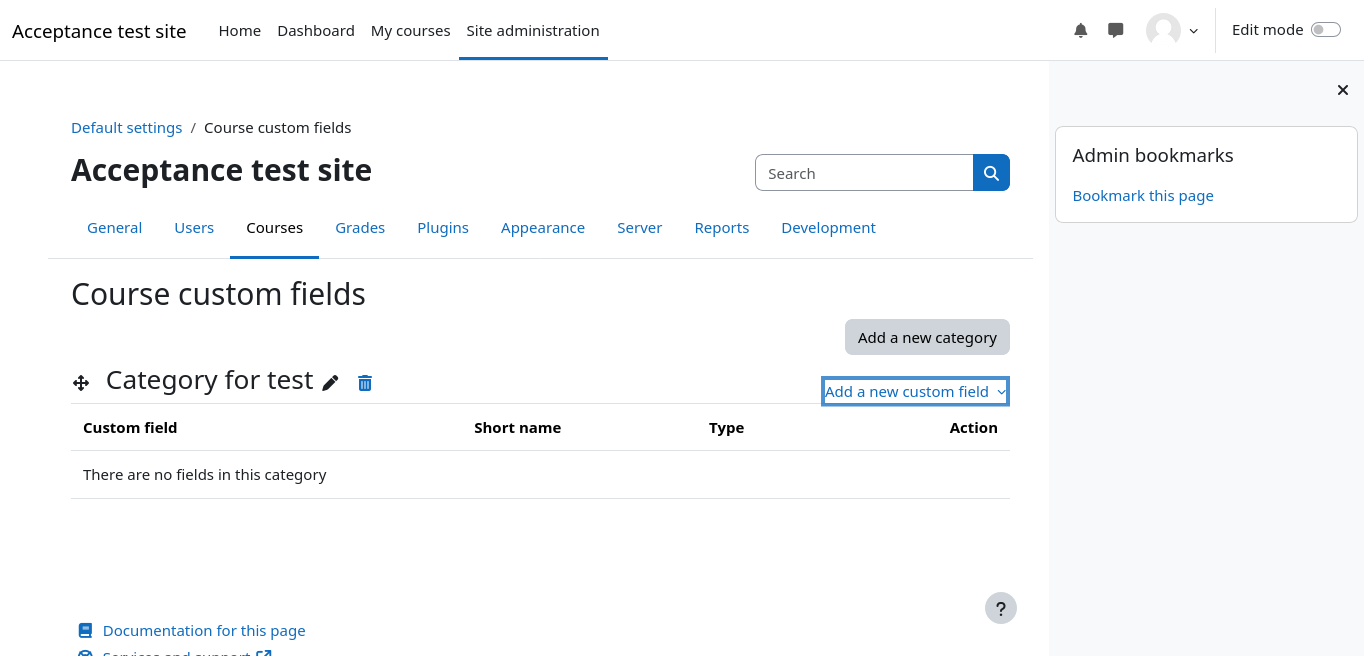Open the notifications bell
Screen dimensions: 1364x656
[x=1080, y=30]
